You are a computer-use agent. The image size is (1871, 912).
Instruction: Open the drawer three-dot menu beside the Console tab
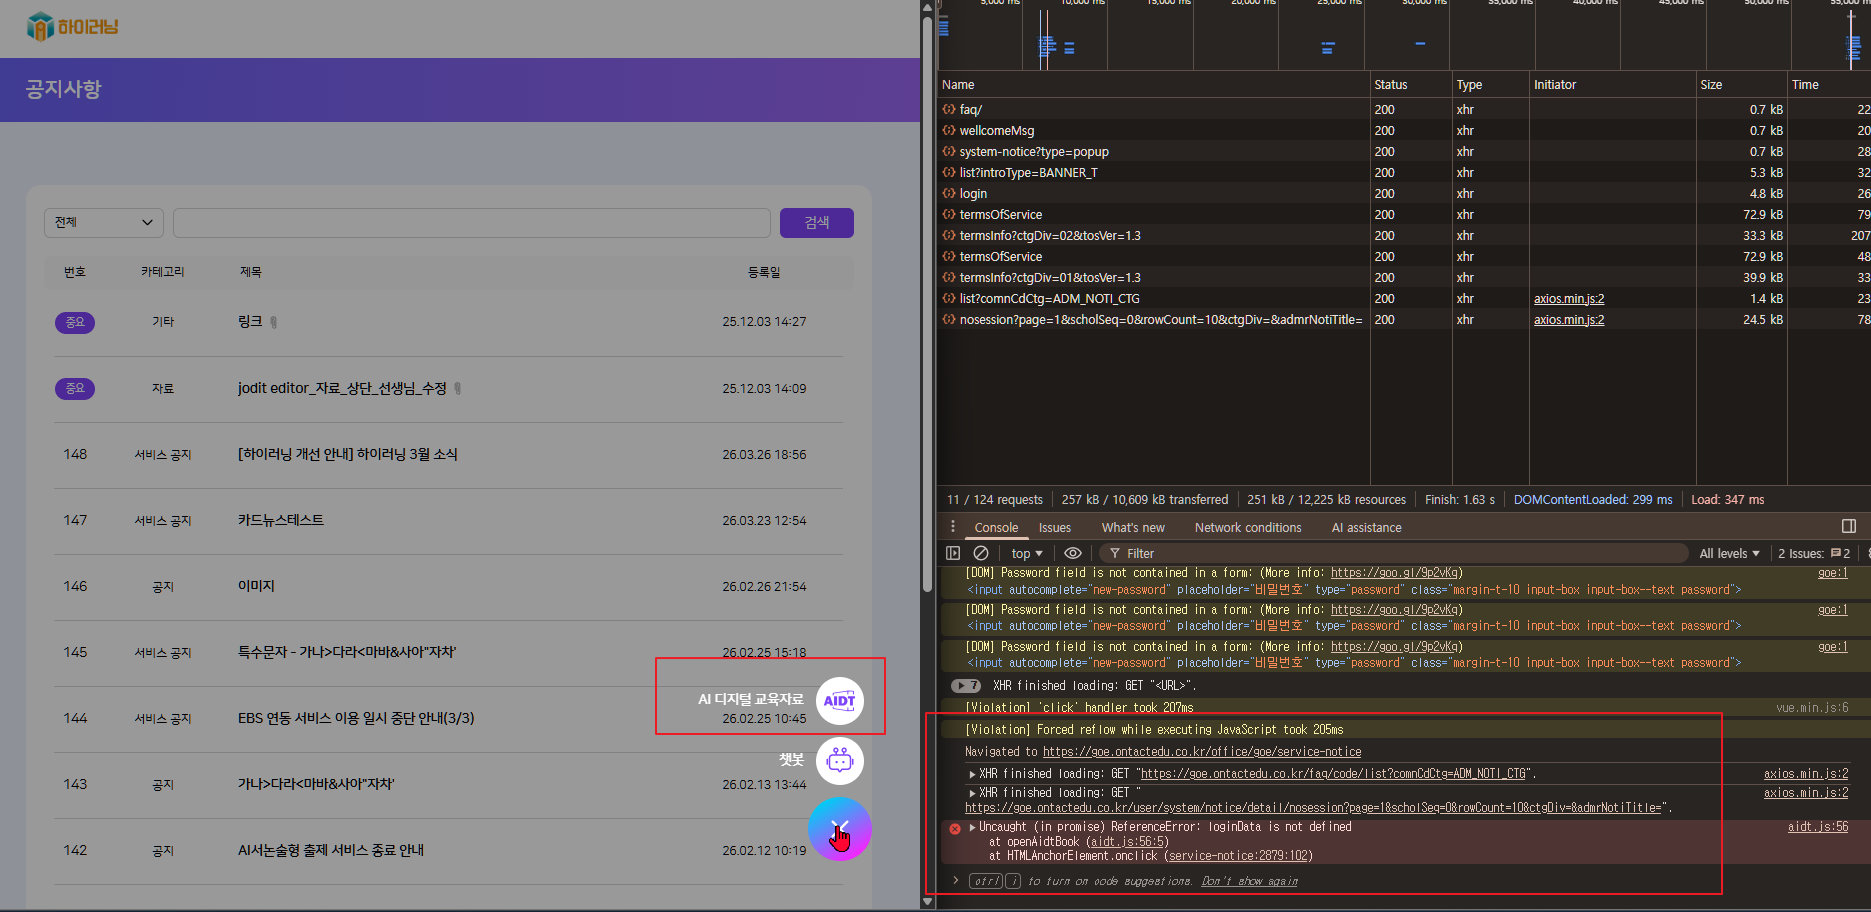[952, 527]
